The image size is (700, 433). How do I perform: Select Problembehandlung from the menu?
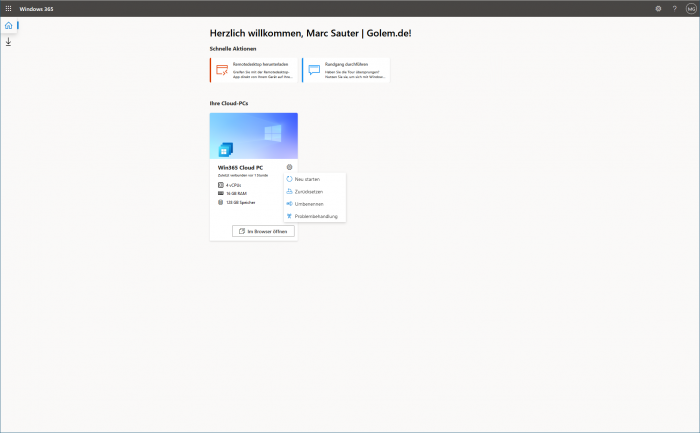[x=315, y=216]
